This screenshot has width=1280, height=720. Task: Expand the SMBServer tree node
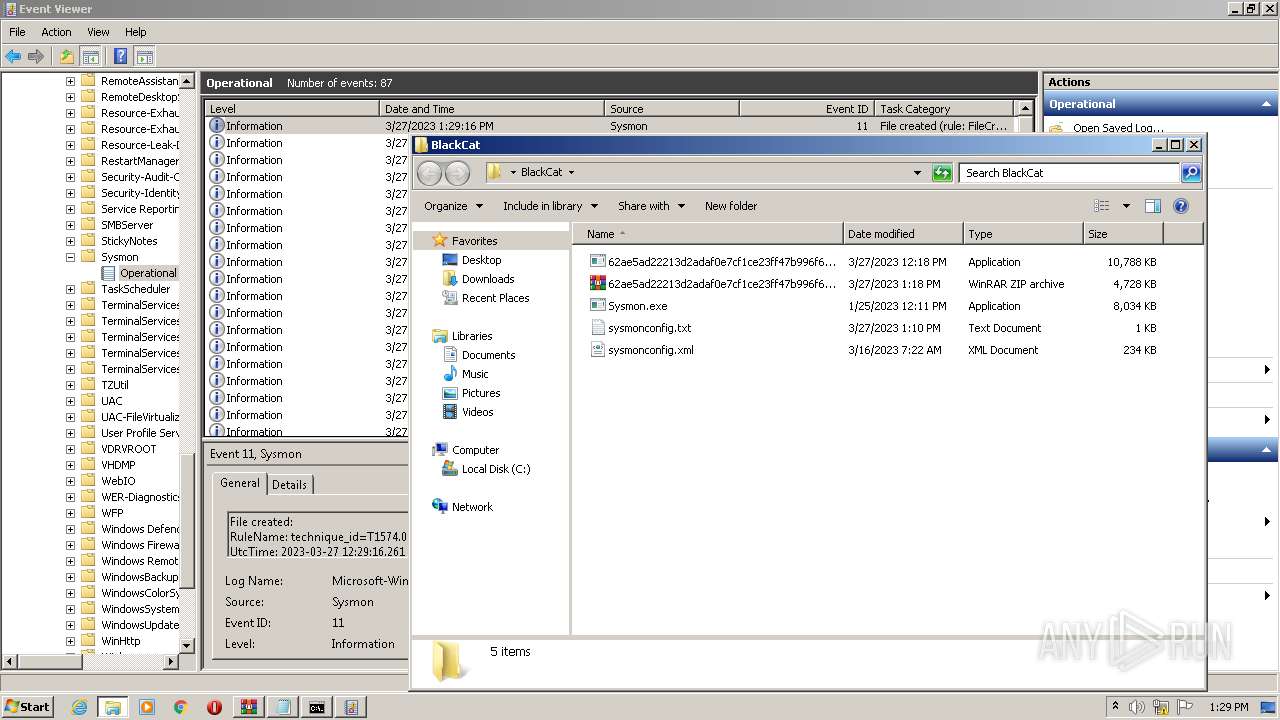70,225
